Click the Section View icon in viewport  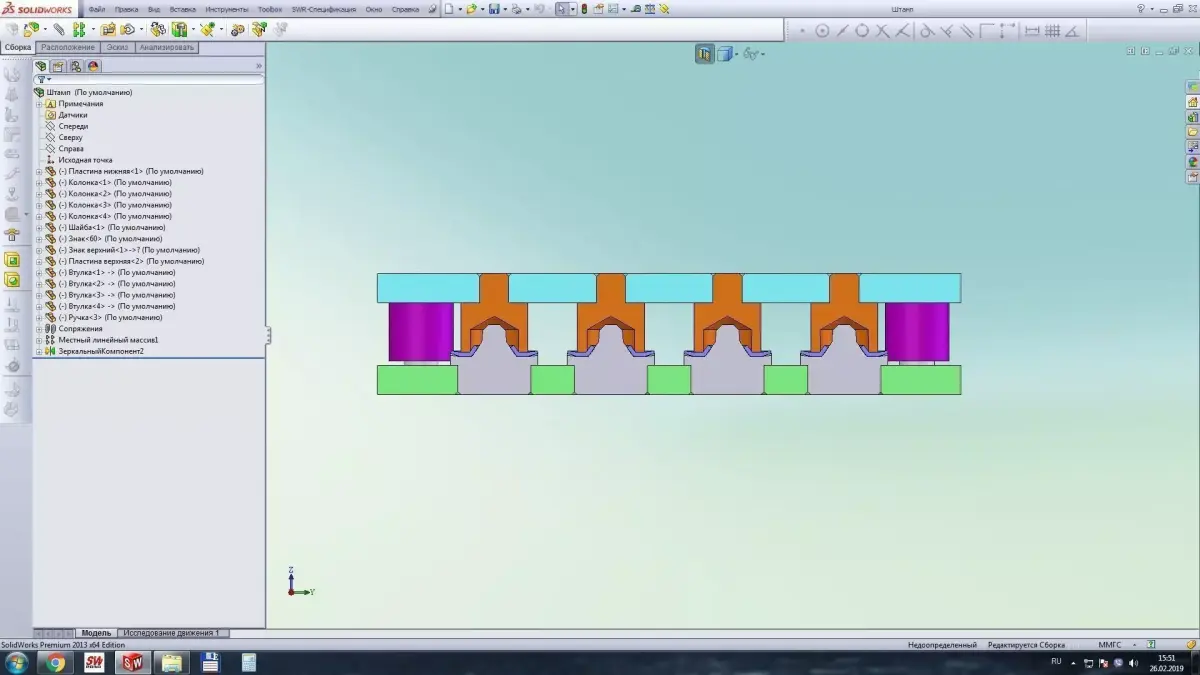[704, 54]
